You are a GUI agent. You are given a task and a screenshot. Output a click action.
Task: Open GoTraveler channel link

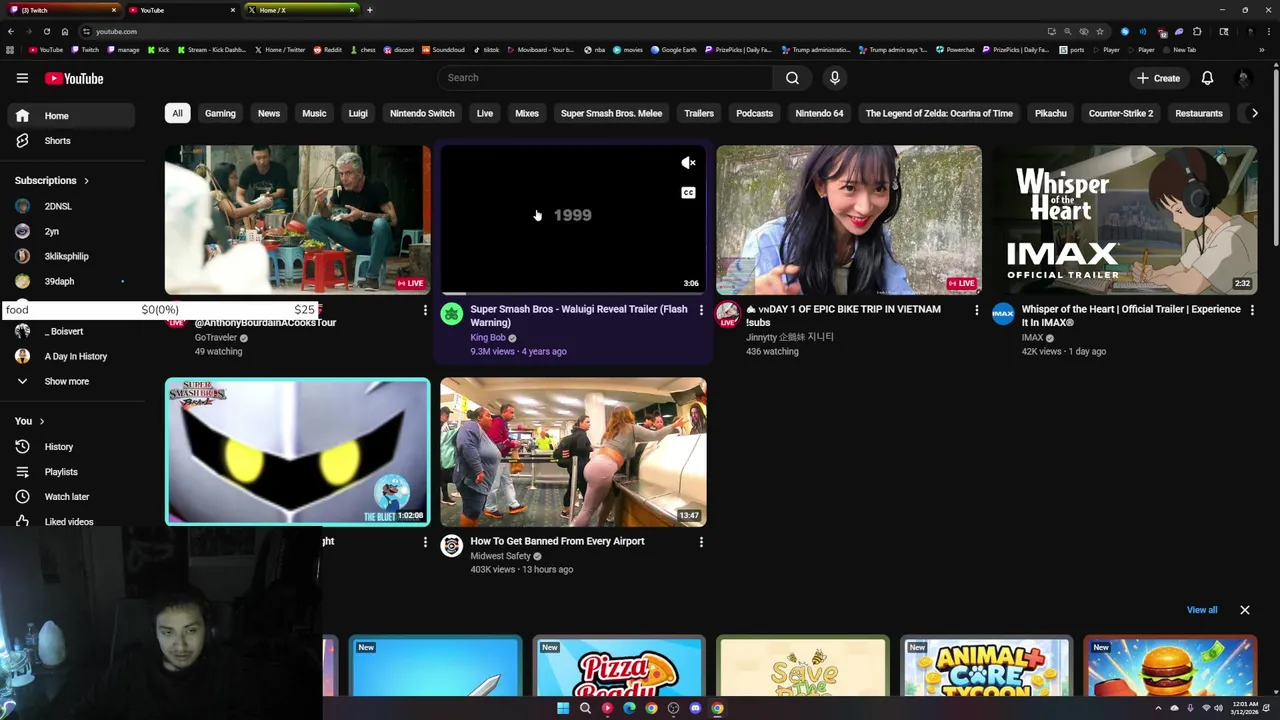[215, 338]
